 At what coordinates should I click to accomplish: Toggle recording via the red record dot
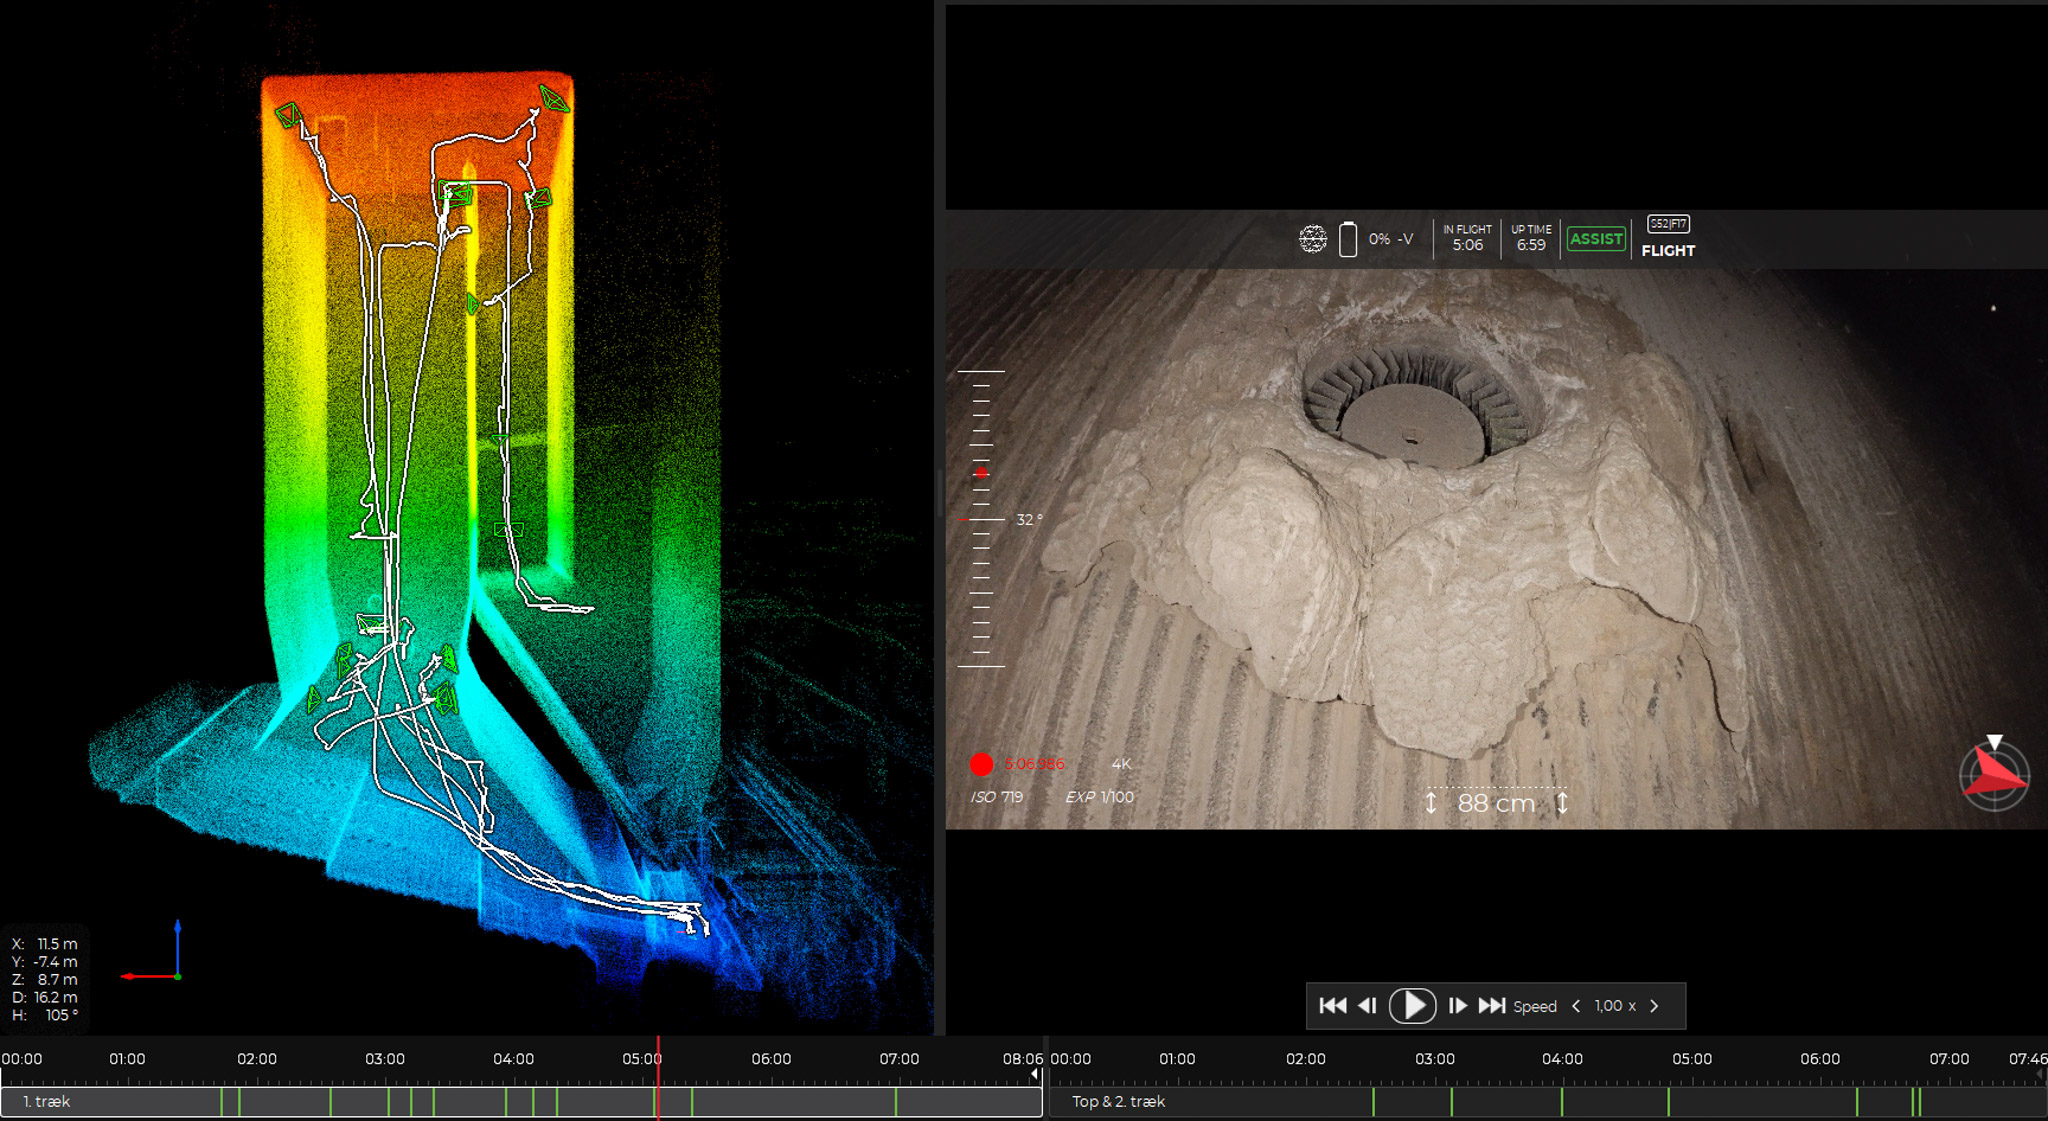pos(982,764)
